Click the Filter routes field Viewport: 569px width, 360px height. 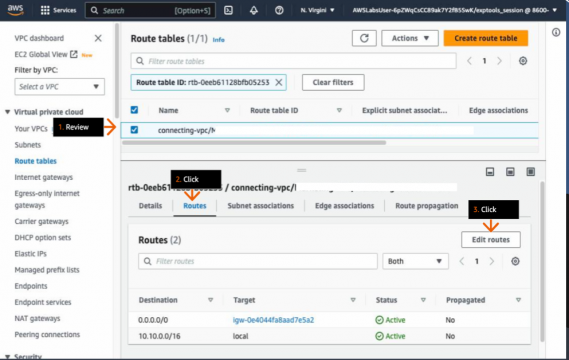tap(258, 261)
